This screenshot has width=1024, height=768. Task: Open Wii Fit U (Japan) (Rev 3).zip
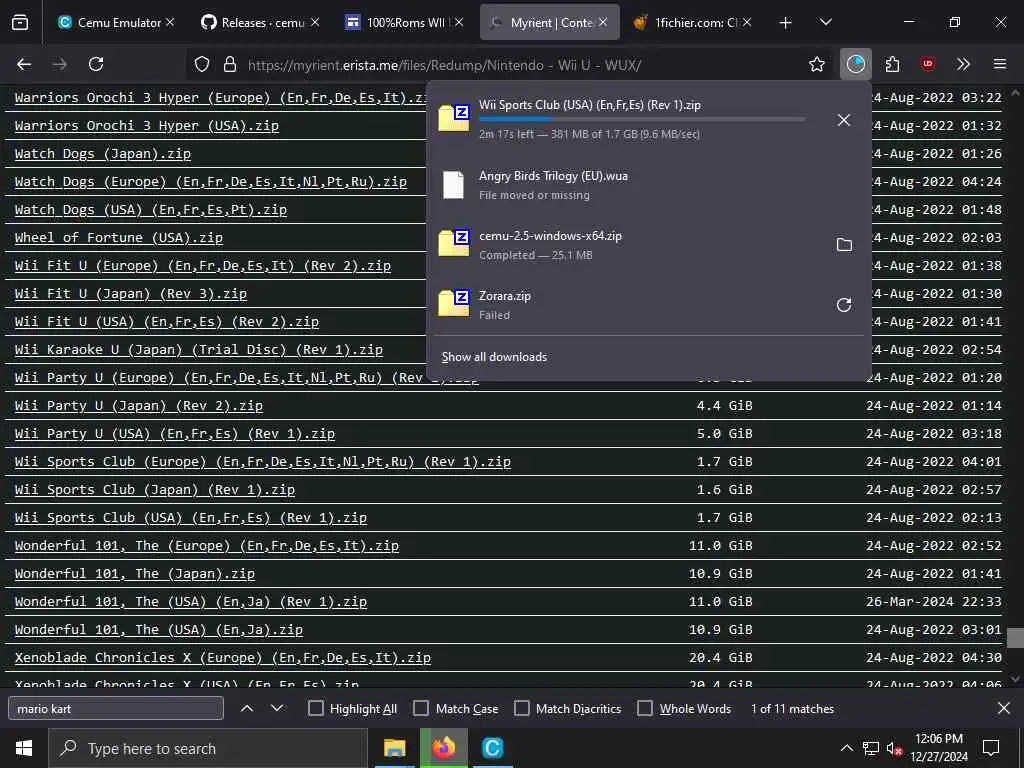pyautogui.click(x=131, y=294)
